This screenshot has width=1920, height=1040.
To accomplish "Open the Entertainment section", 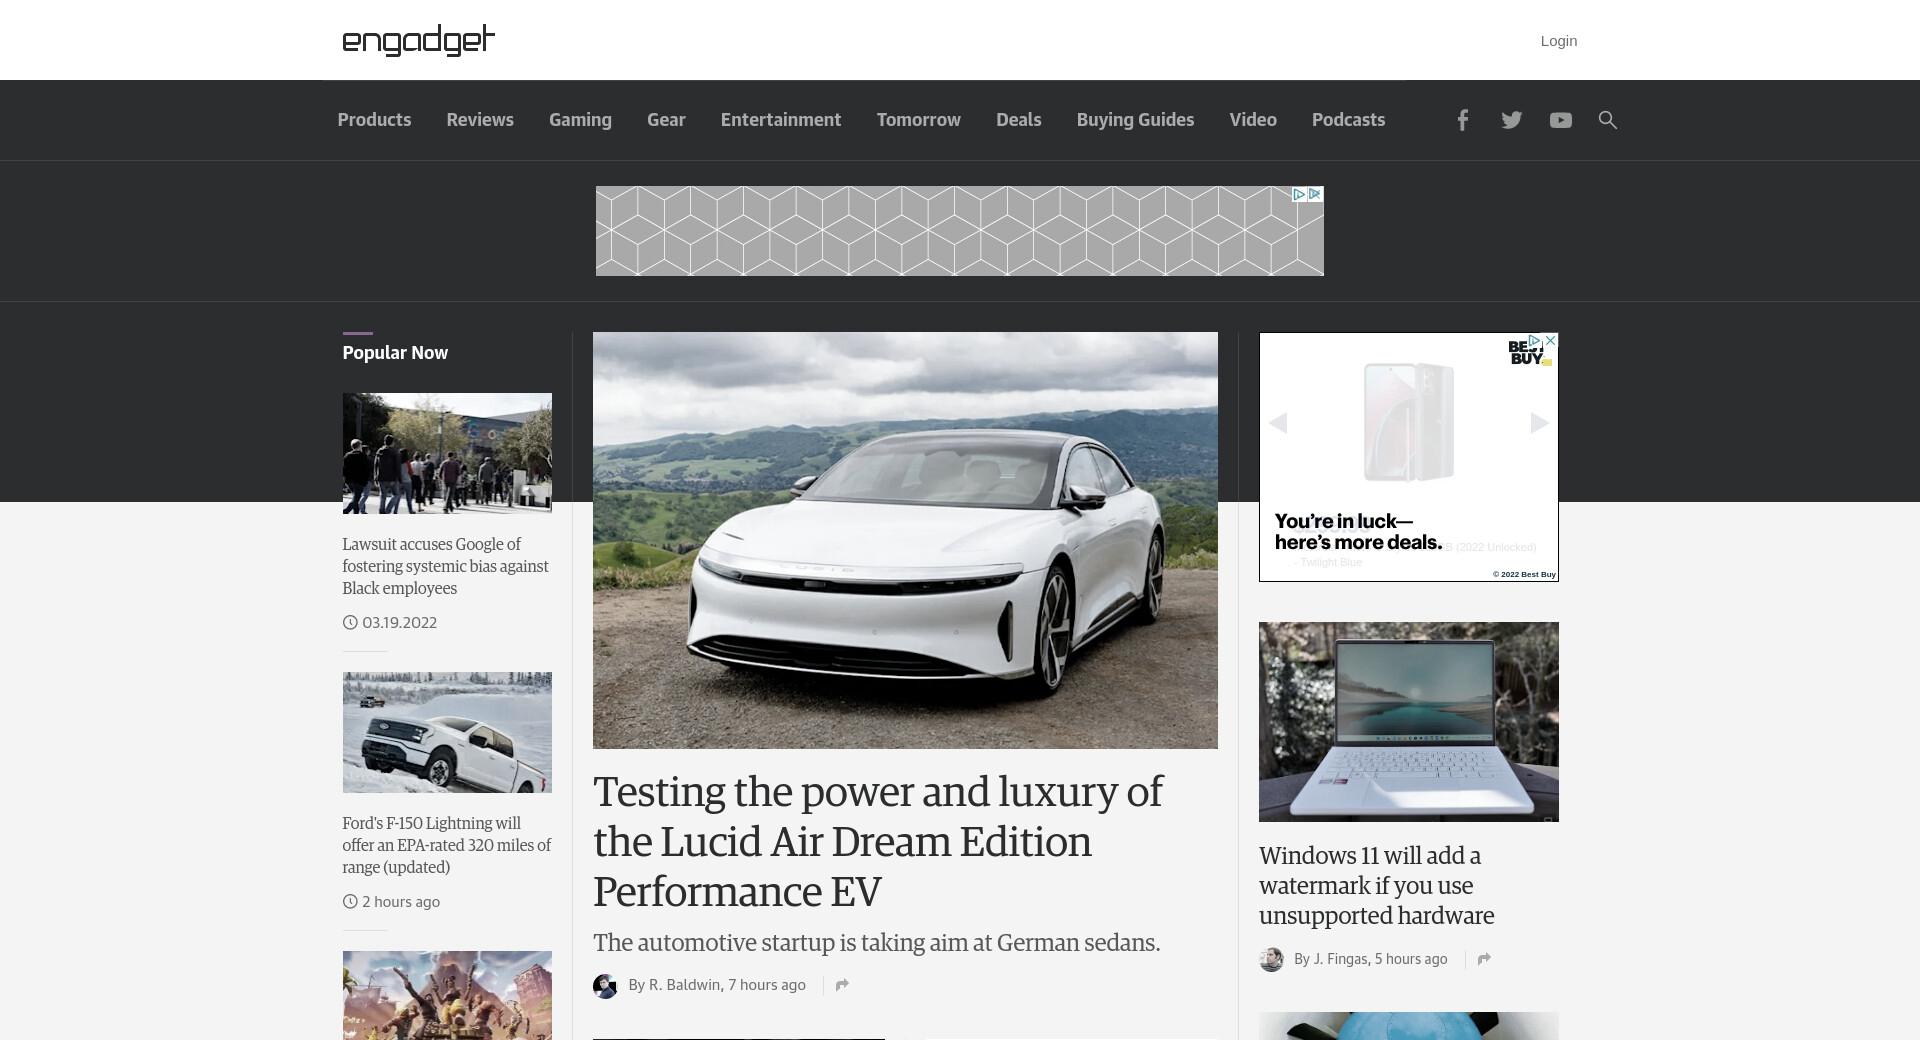I will click(x=781, y=120).
